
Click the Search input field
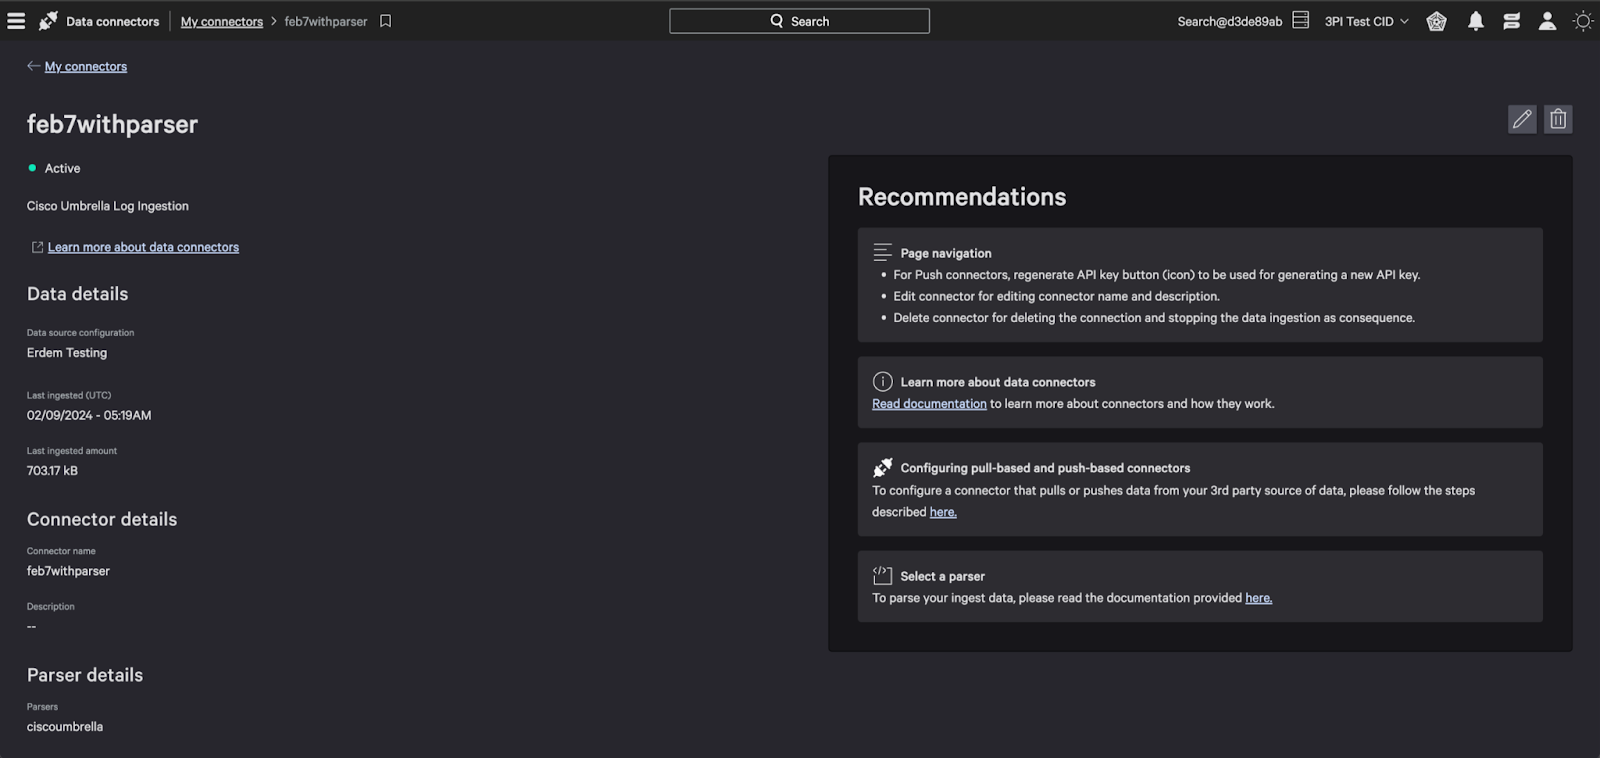point(799,21)
